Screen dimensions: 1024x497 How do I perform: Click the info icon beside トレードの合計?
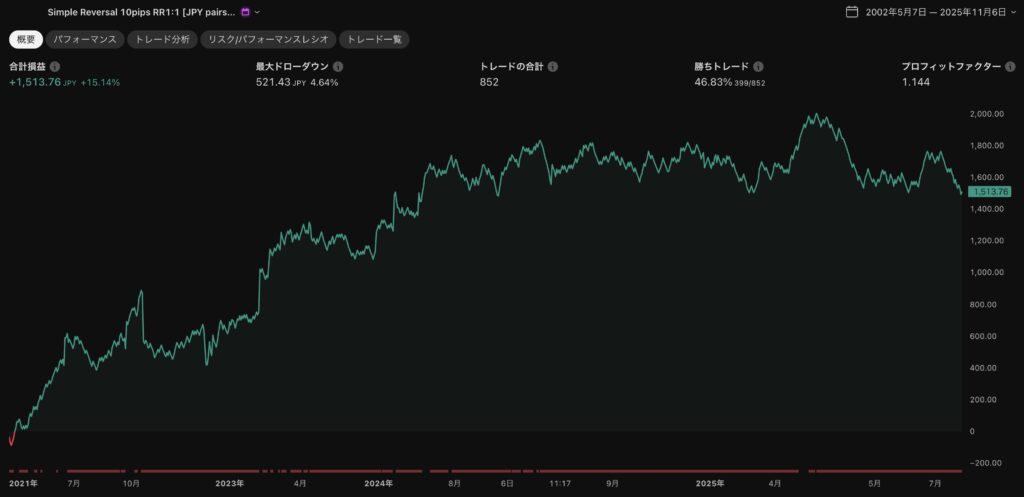click(553, 67)
